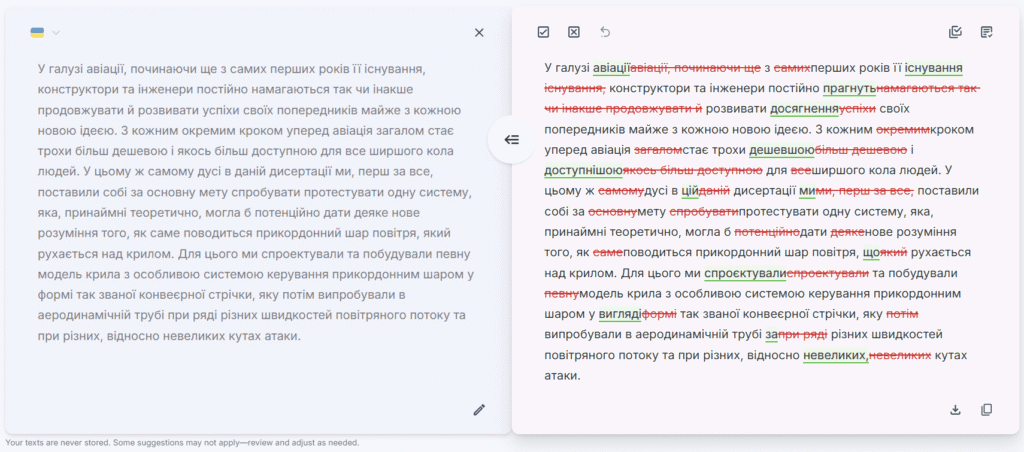Viewport: 1024px width, 452px height.
Task: Edit the source text with the pencil icon
Action: tap(479, 409)
